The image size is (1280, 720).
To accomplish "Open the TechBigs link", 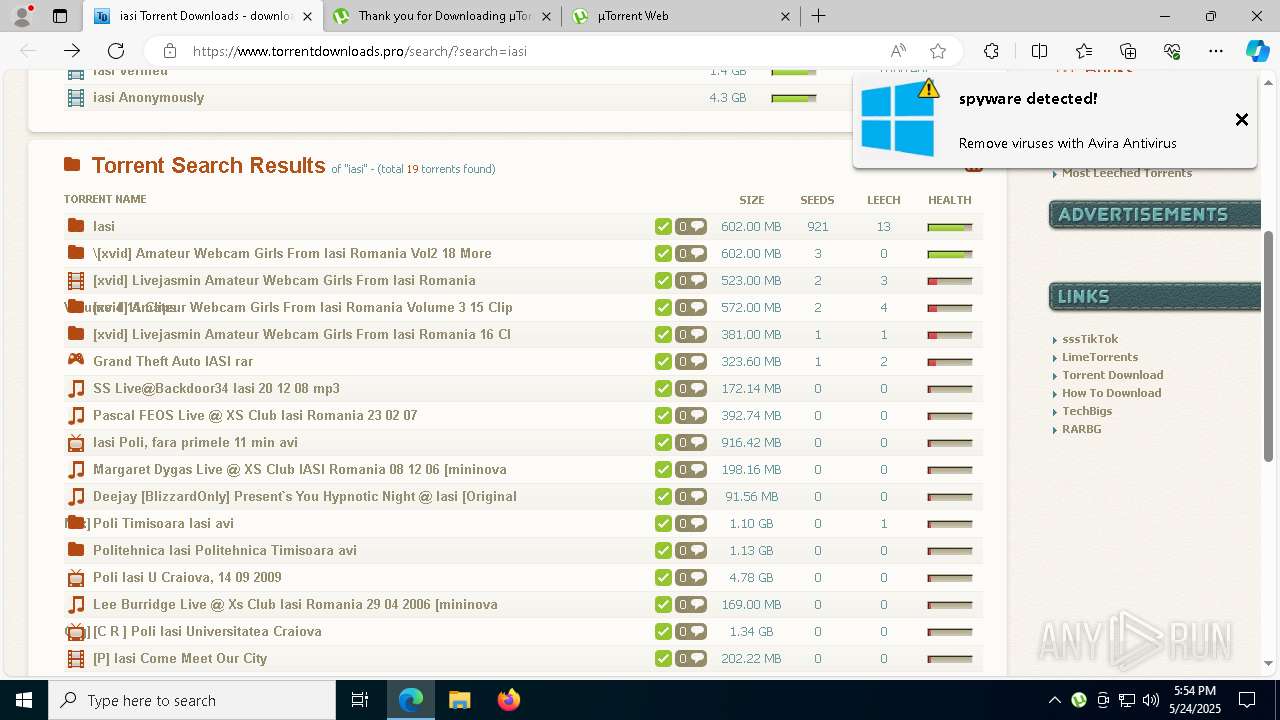I will 1087,411.
